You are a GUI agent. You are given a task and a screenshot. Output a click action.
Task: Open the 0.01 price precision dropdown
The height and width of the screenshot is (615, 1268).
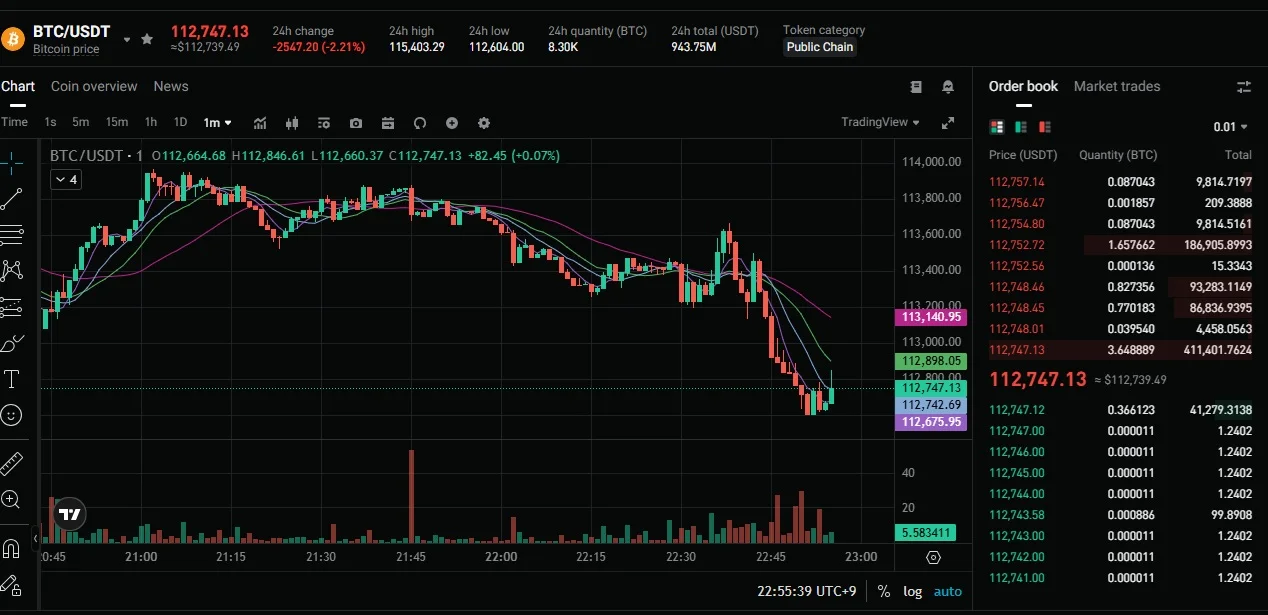pos(1231,127)
